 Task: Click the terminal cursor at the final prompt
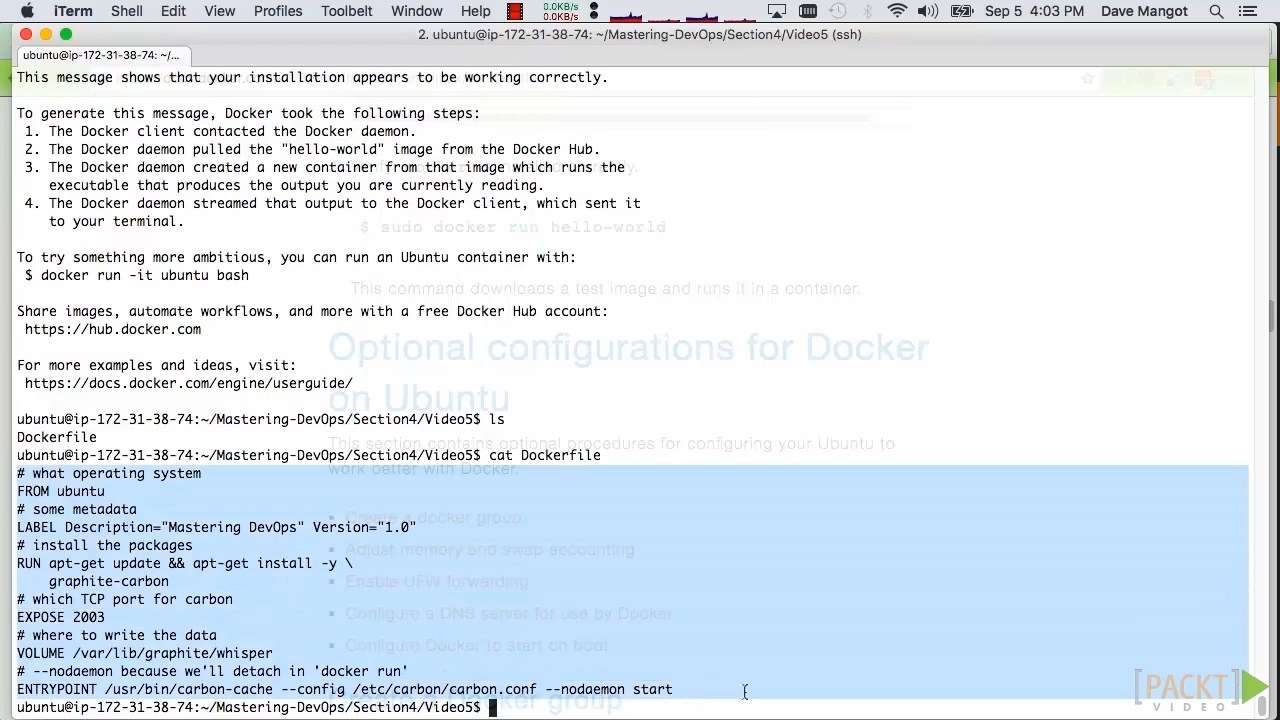click(492, 708)
